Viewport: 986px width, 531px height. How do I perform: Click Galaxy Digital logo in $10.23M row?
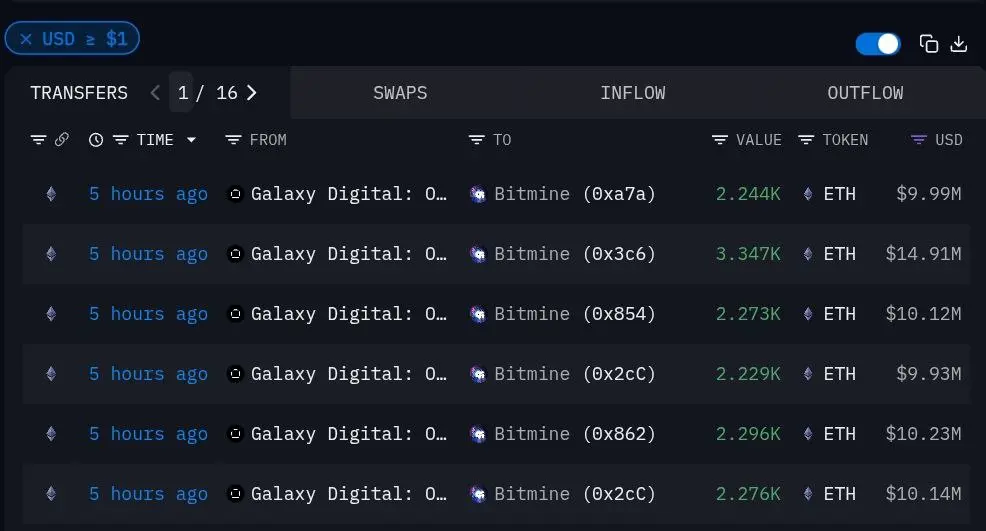point(235,434)
